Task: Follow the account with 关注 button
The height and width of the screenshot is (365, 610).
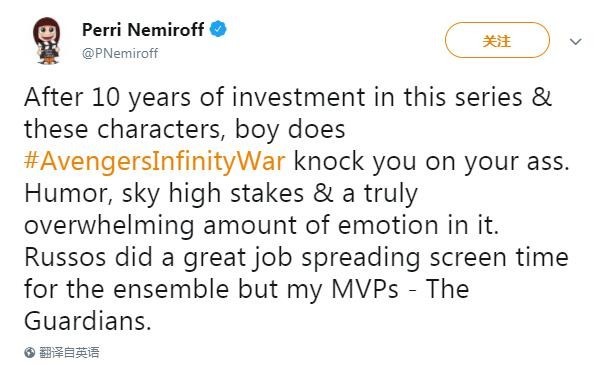Action: (x=497, y=40)
